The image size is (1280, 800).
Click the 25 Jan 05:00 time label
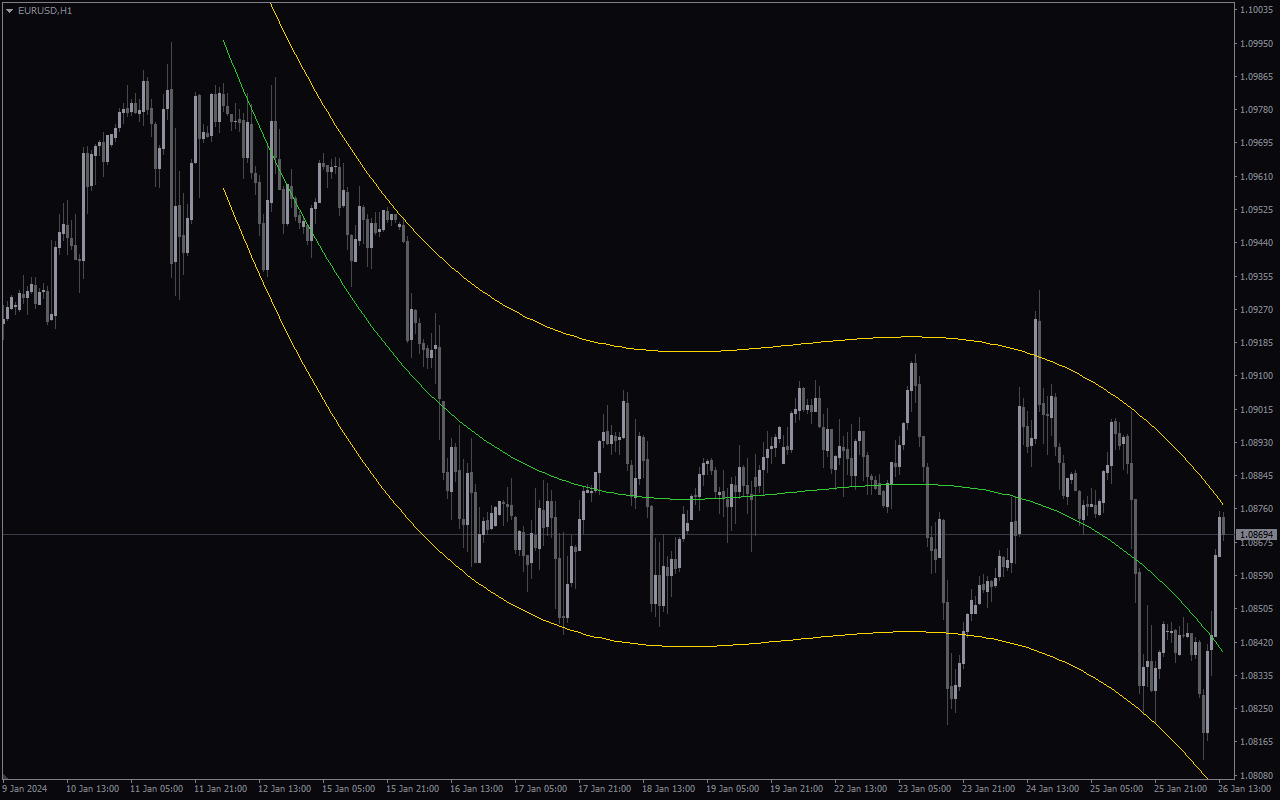(1117, 789)
